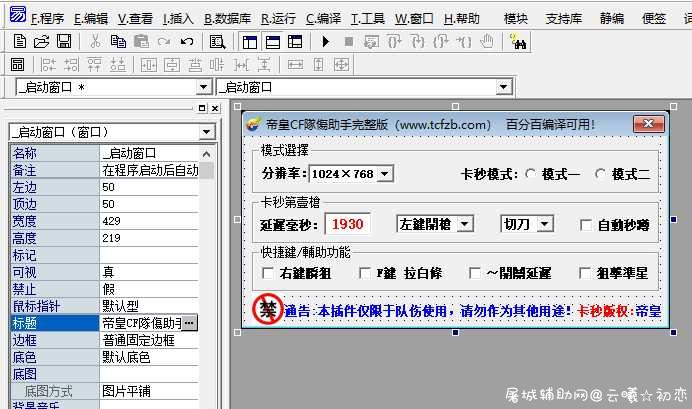Click the Run play triangle icon
The image size is (692, 409).
click(x=326, y=42)
